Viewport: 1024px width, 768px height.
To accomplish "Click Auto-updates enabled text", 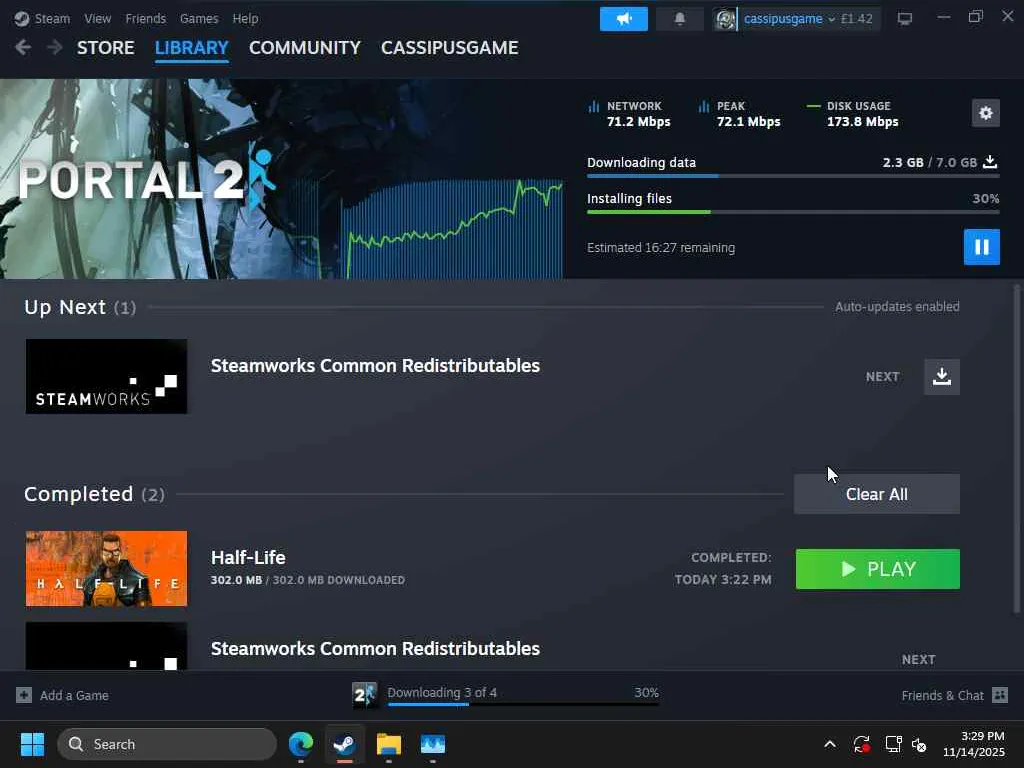I will (897, 306).
